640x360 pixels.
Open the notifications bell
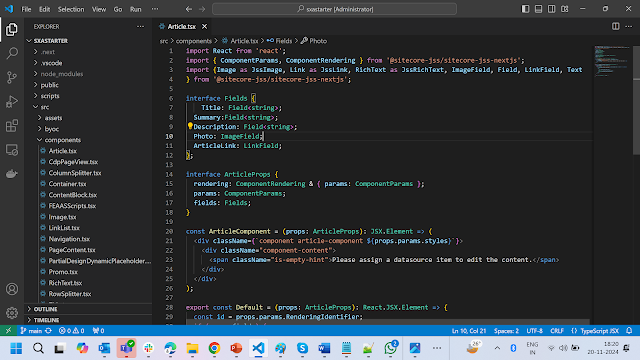point(629,331)
